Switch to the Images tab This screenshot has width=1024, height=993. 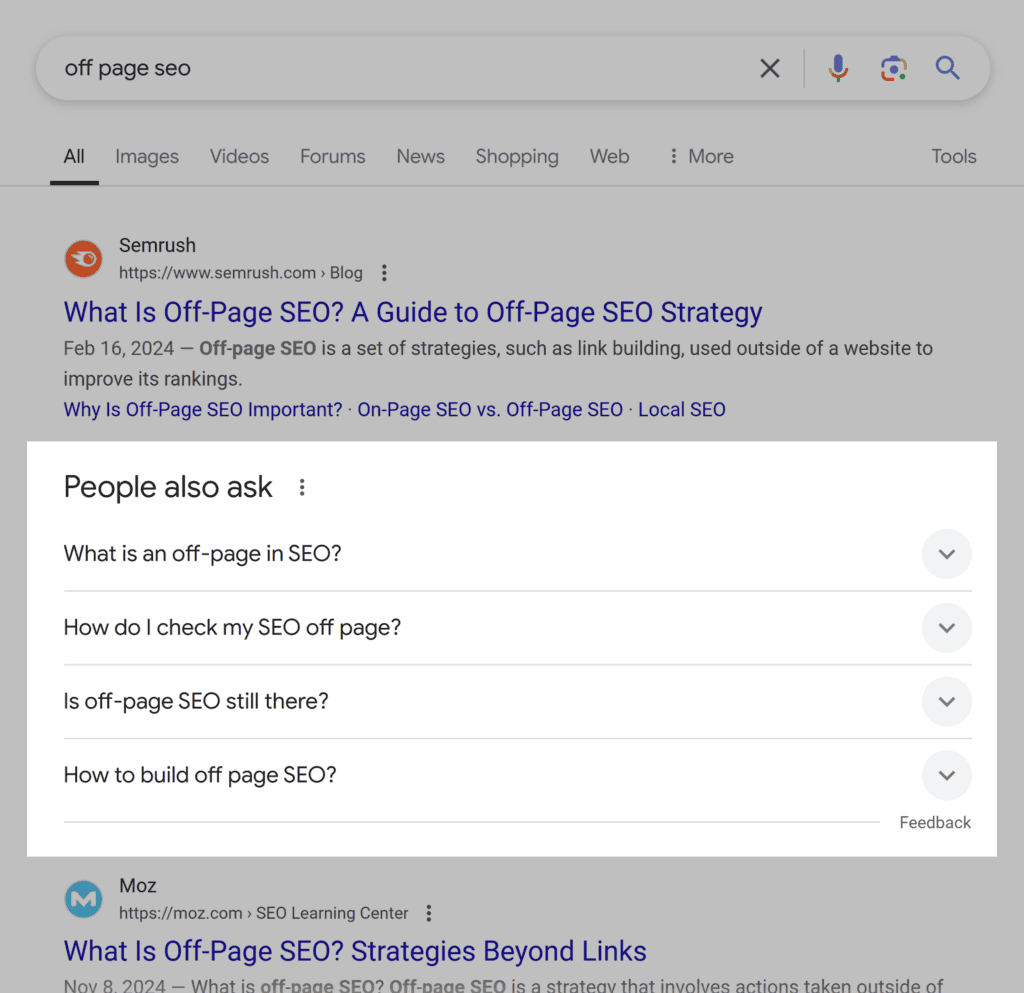pyautogui.click(x=146, y=156)
